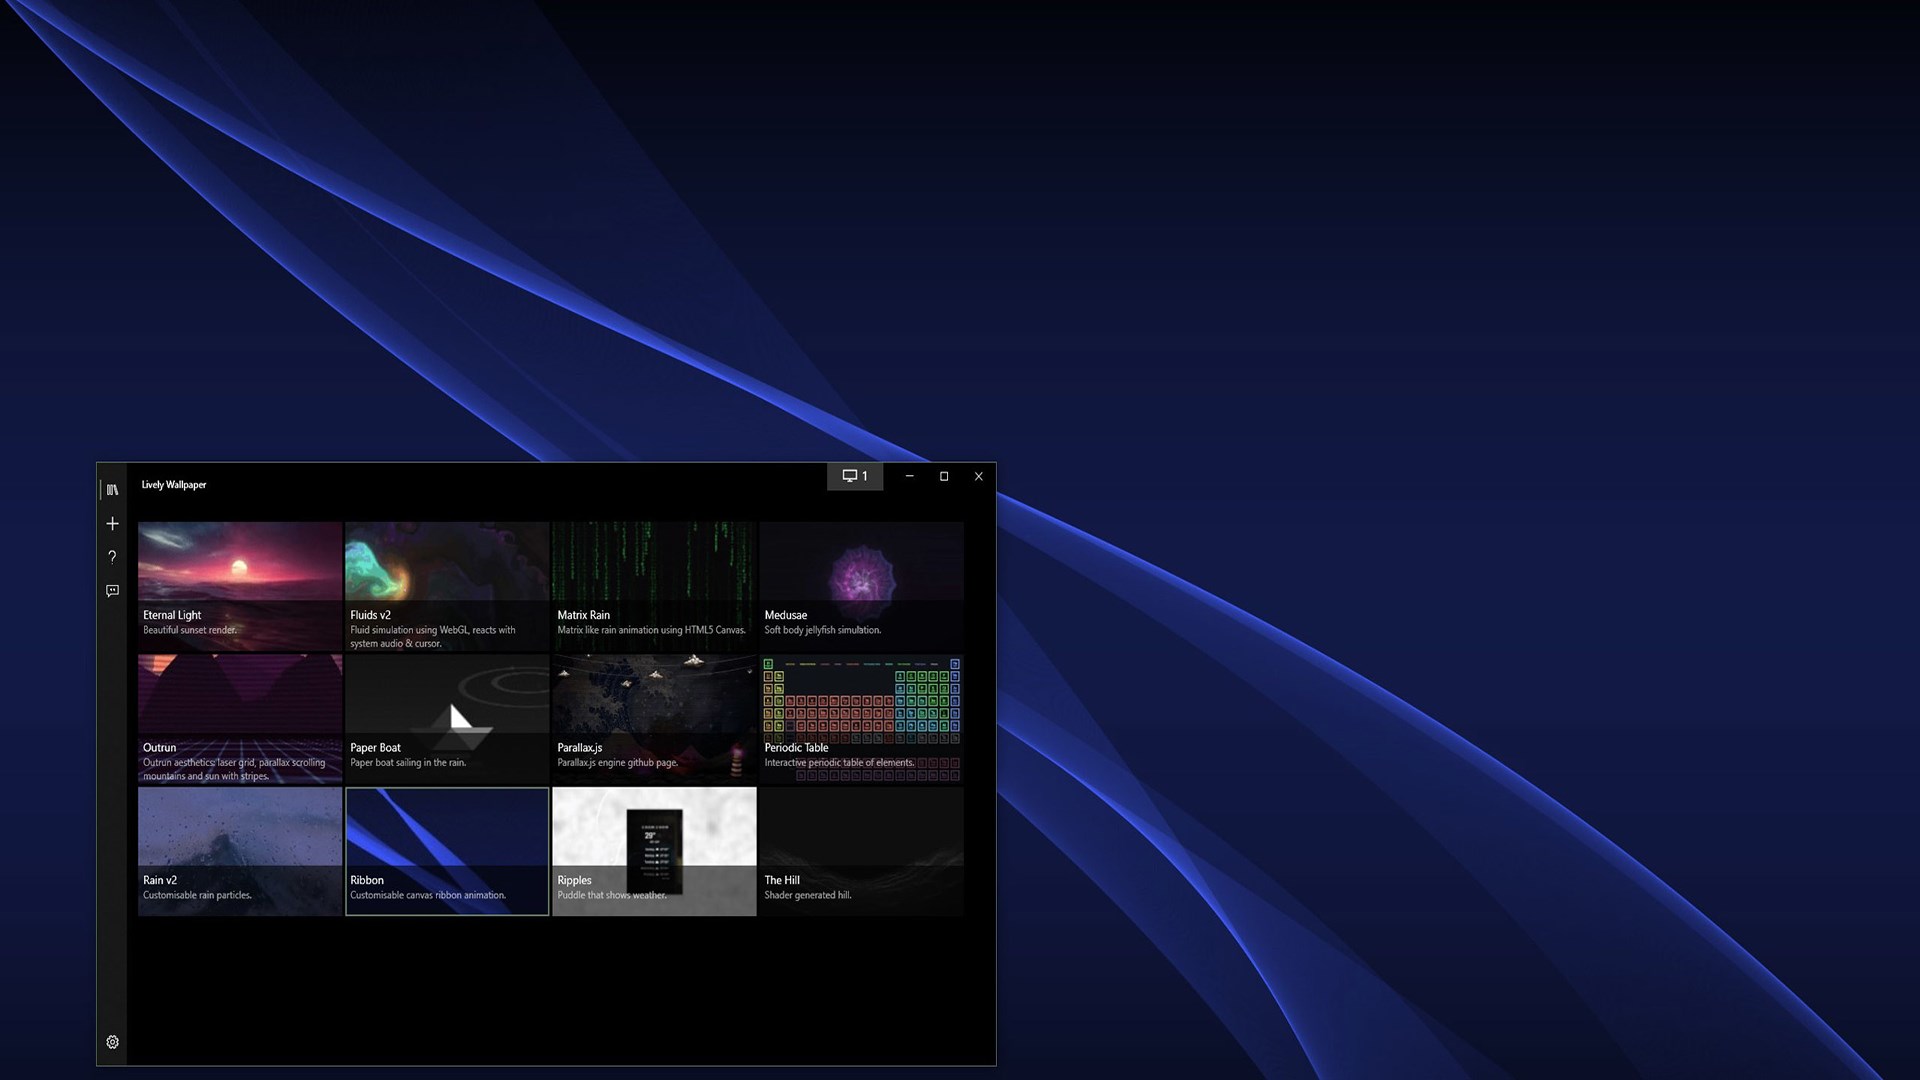Select the Eternal Light wallpaper

pyautogui.click(x=240, y=585)
